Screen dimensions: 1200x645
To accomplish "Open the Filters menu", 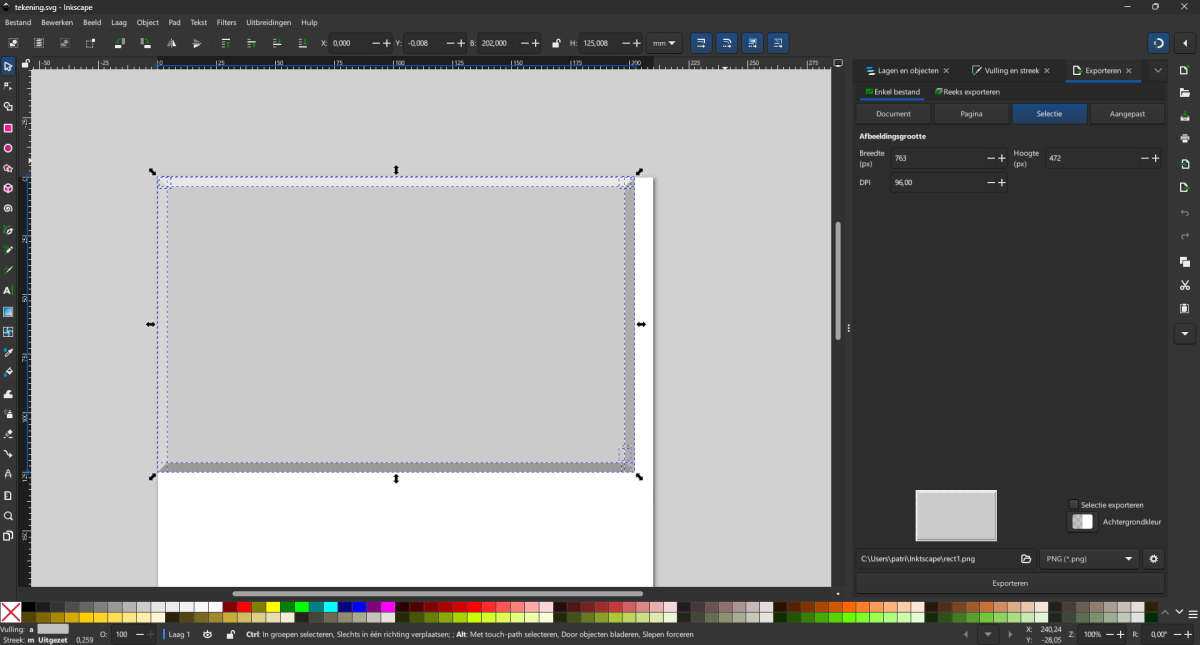I will click(x=227, y=22).
